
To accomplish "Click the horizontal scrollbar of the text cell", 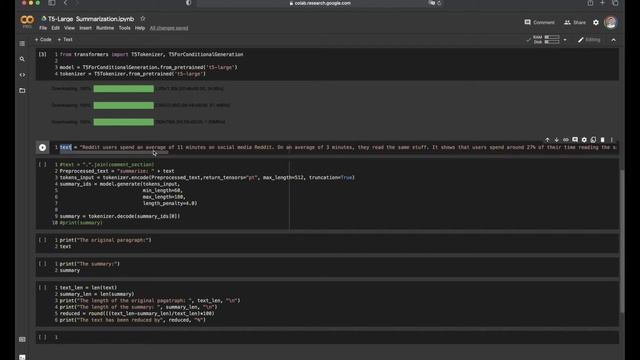I will [x=114, y=152].
